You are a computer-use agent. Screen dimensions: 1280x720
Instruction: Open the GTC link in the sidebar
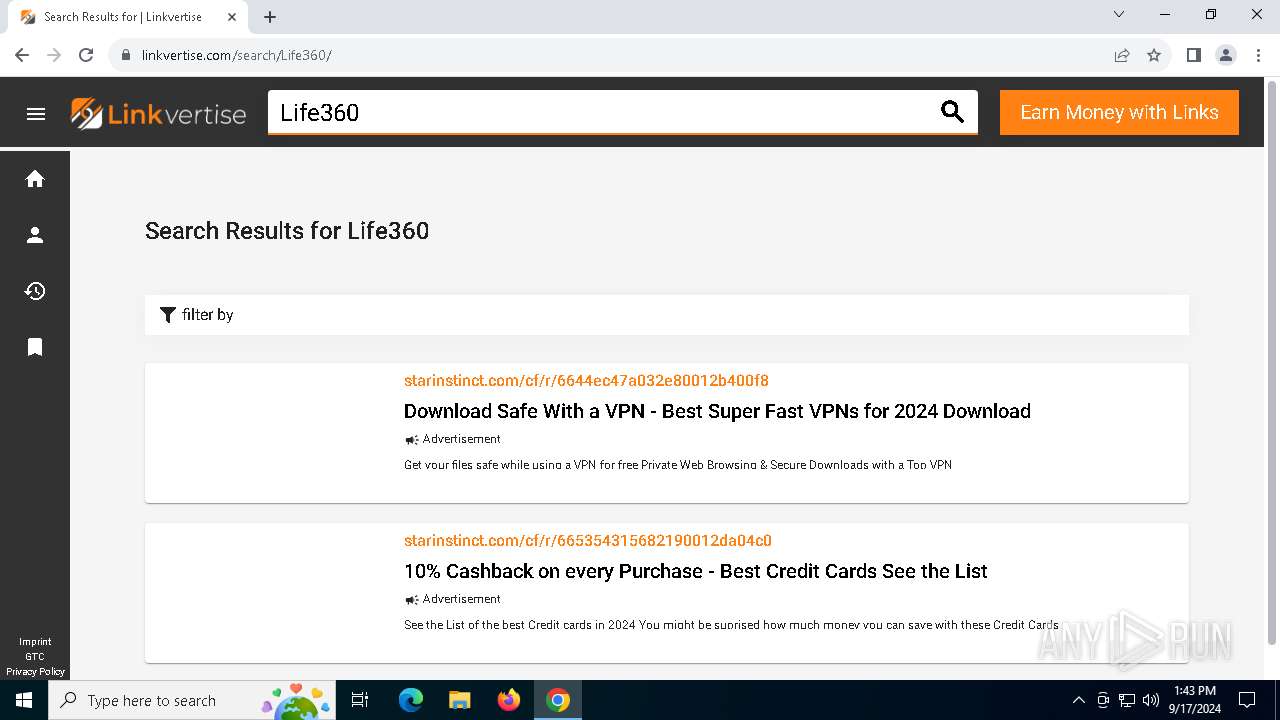pos(35,657)
